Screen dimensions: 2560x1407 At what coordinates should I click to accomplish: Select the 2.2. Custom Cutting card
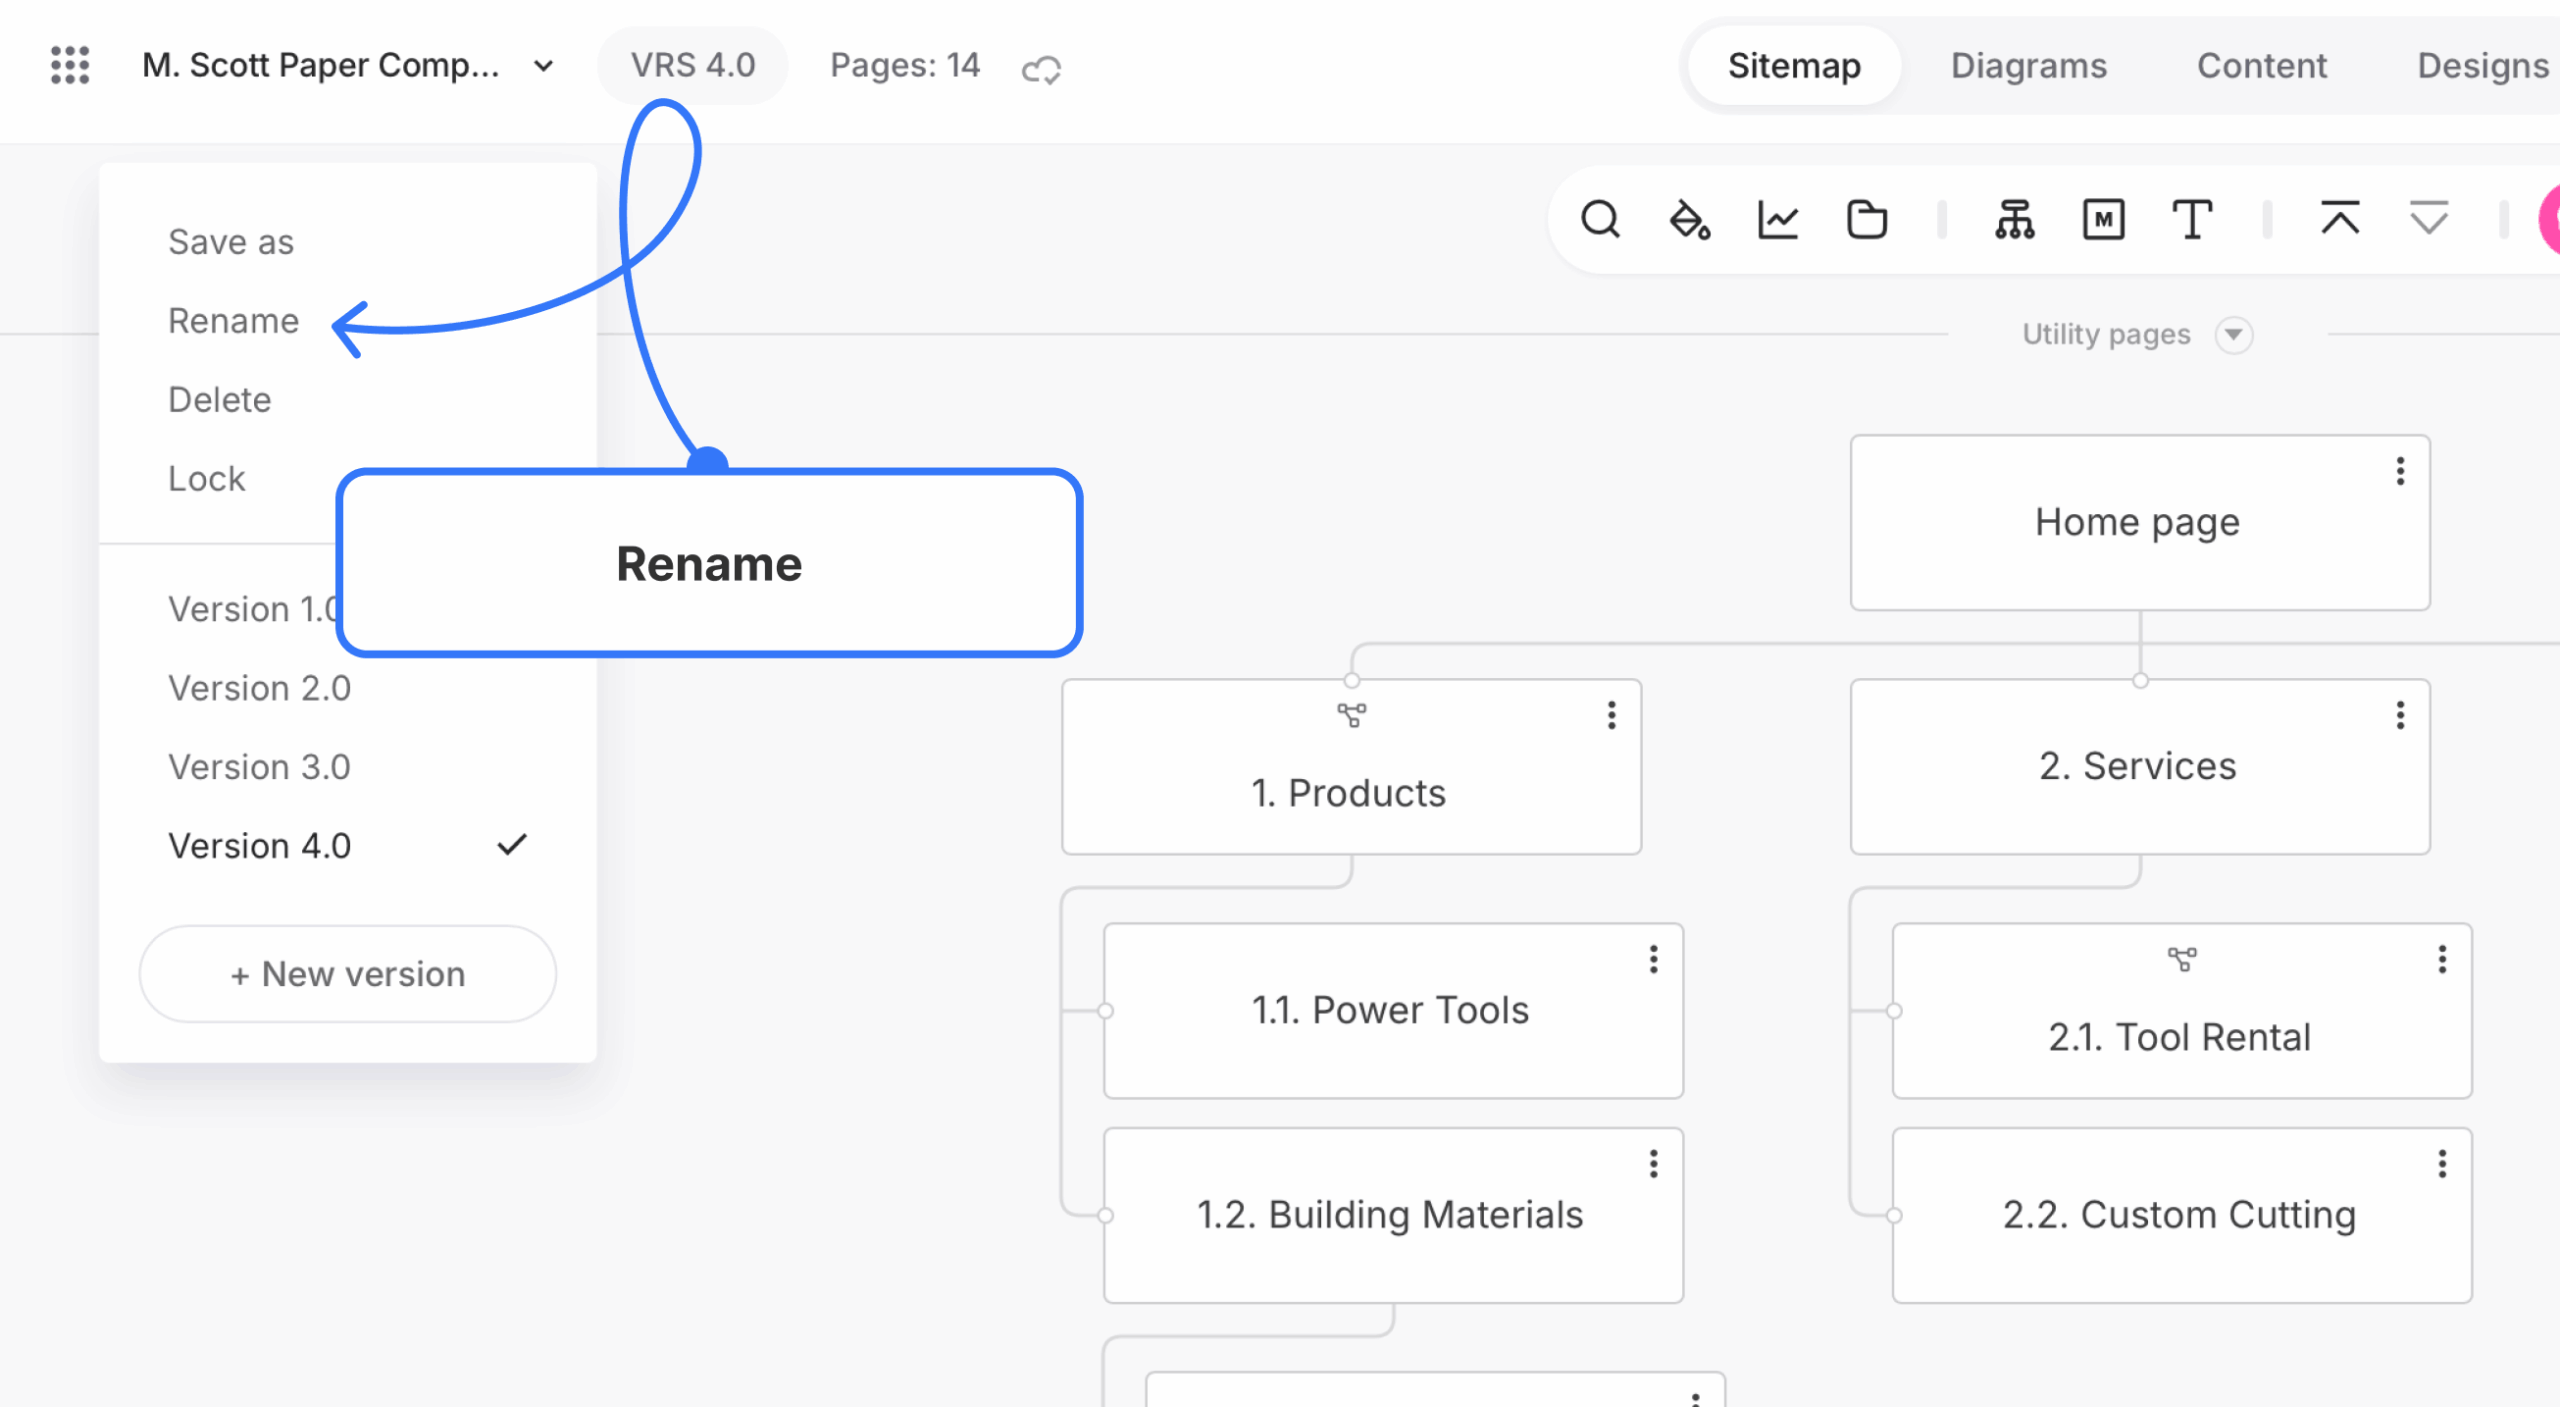(2182, 1215)
